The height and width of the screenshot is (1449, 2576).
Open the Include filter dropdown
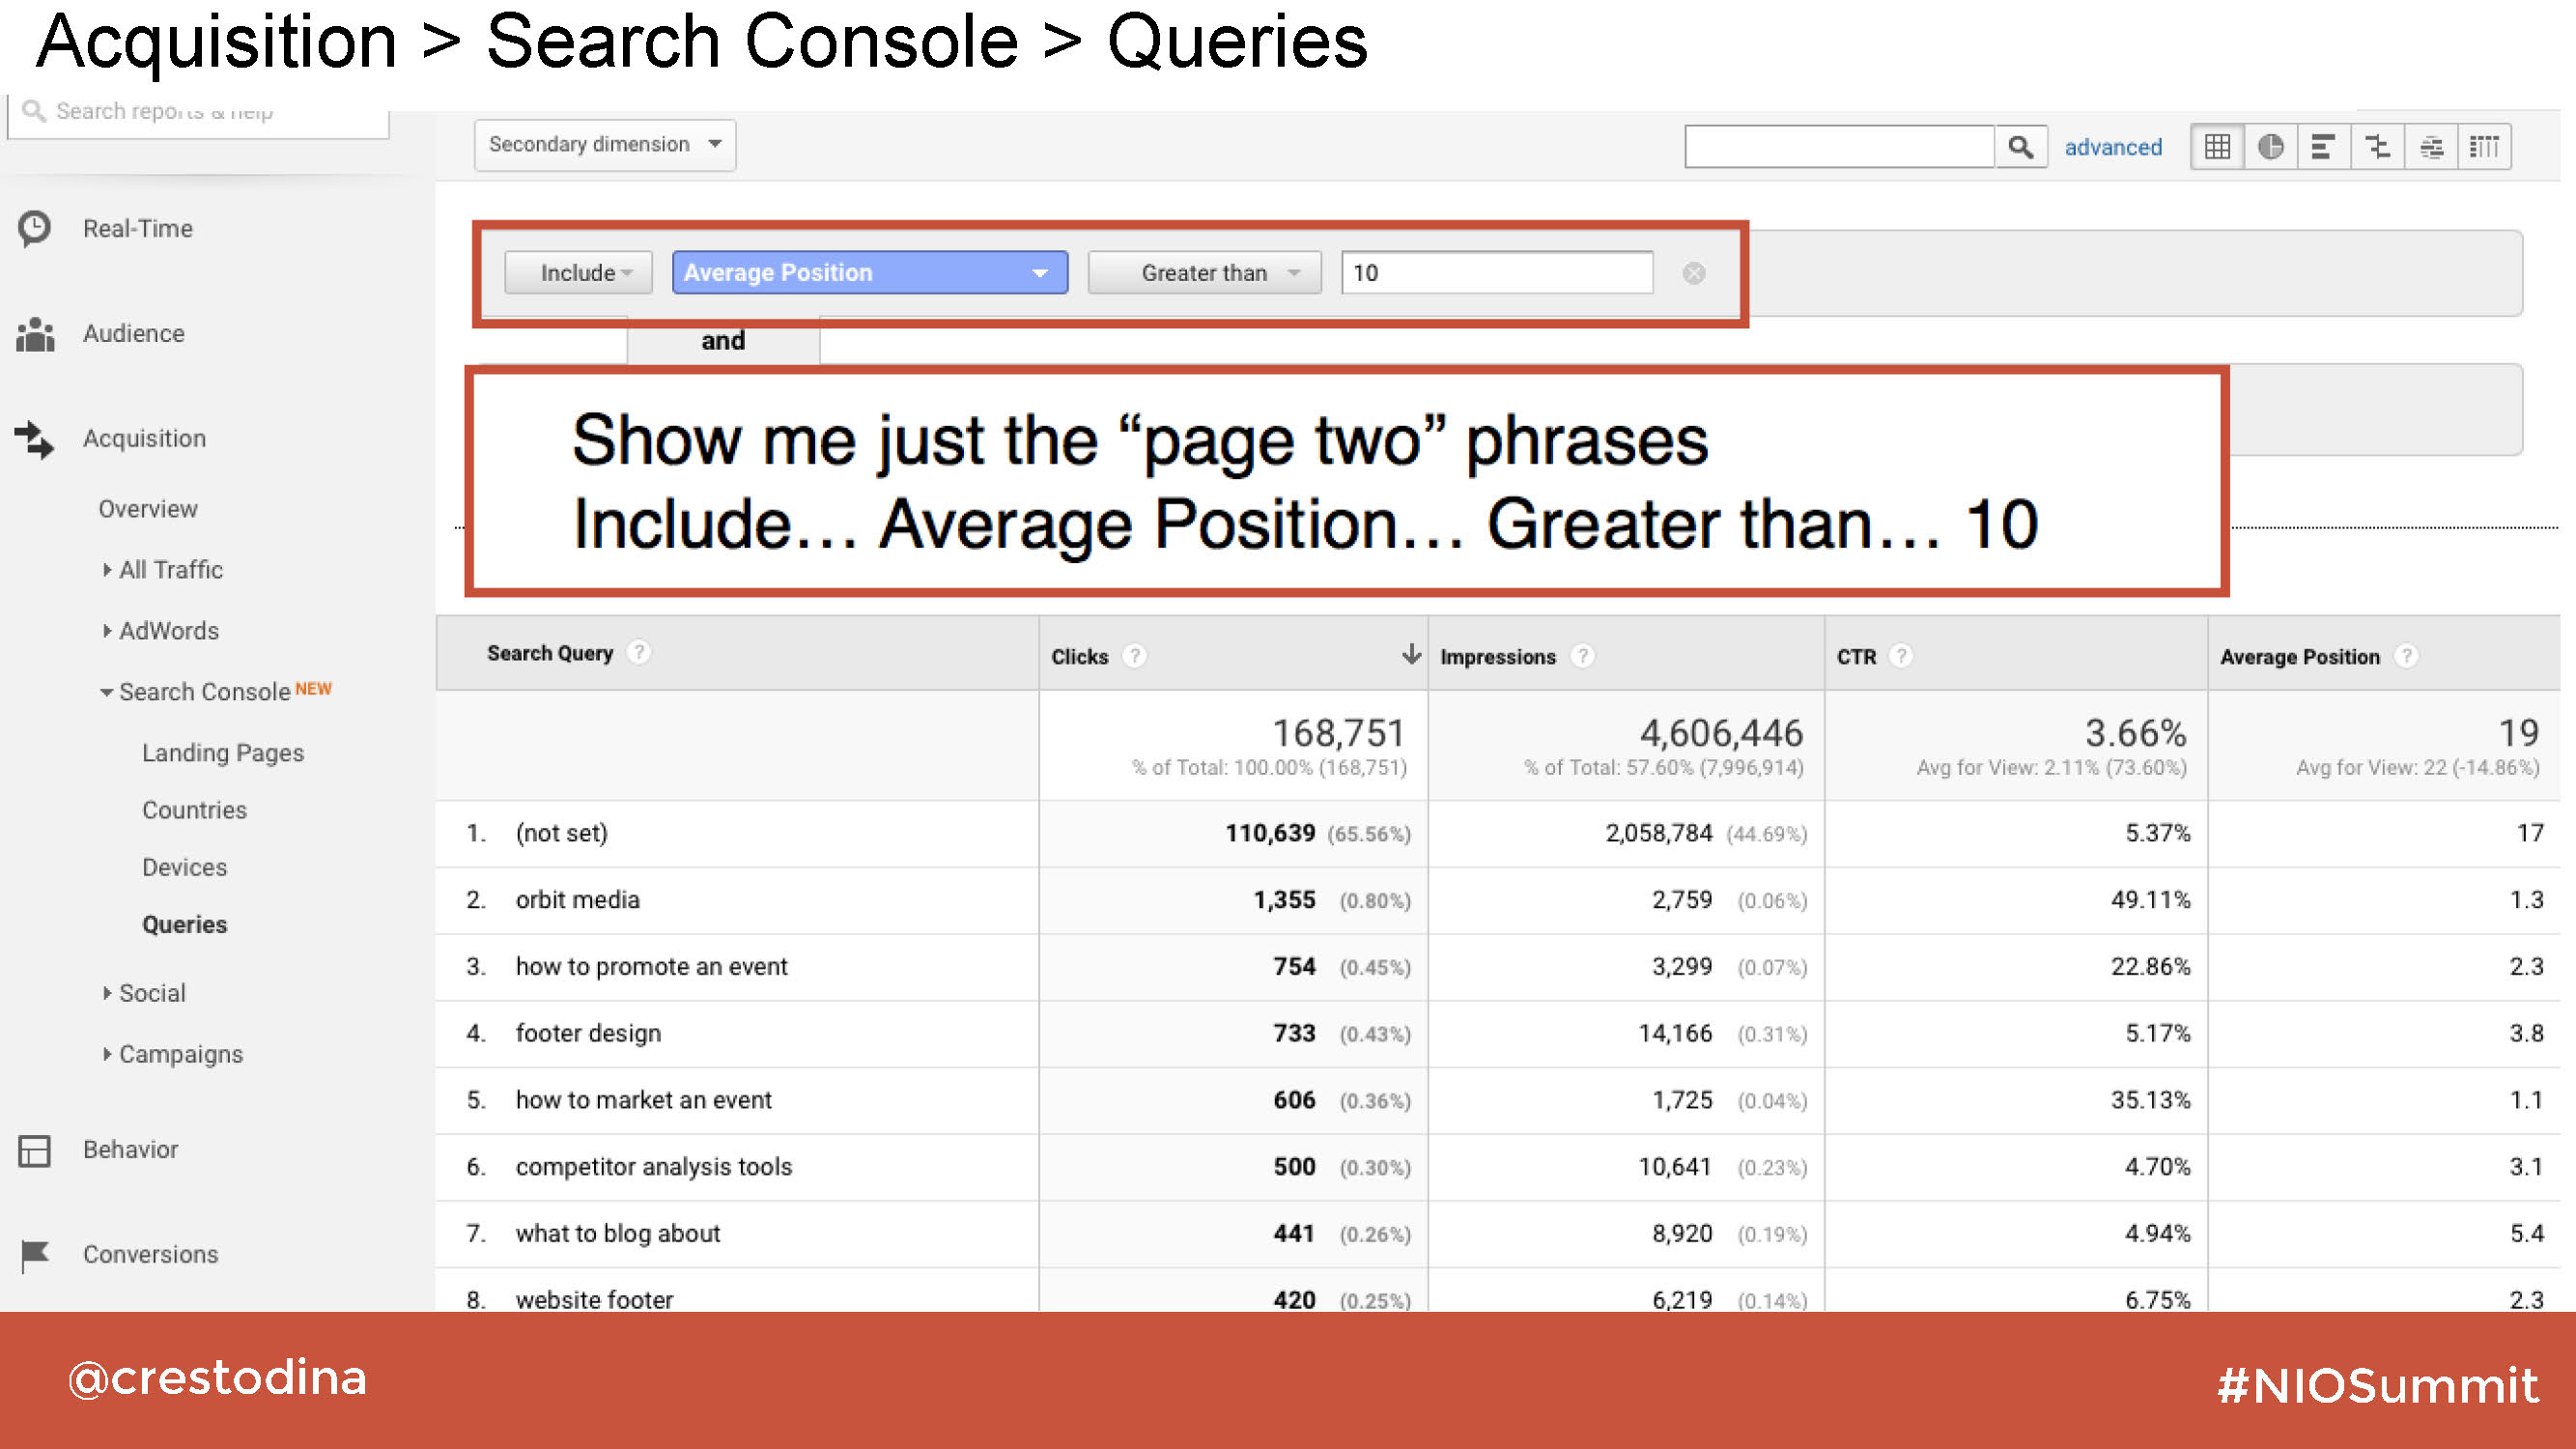coord(578,272)
